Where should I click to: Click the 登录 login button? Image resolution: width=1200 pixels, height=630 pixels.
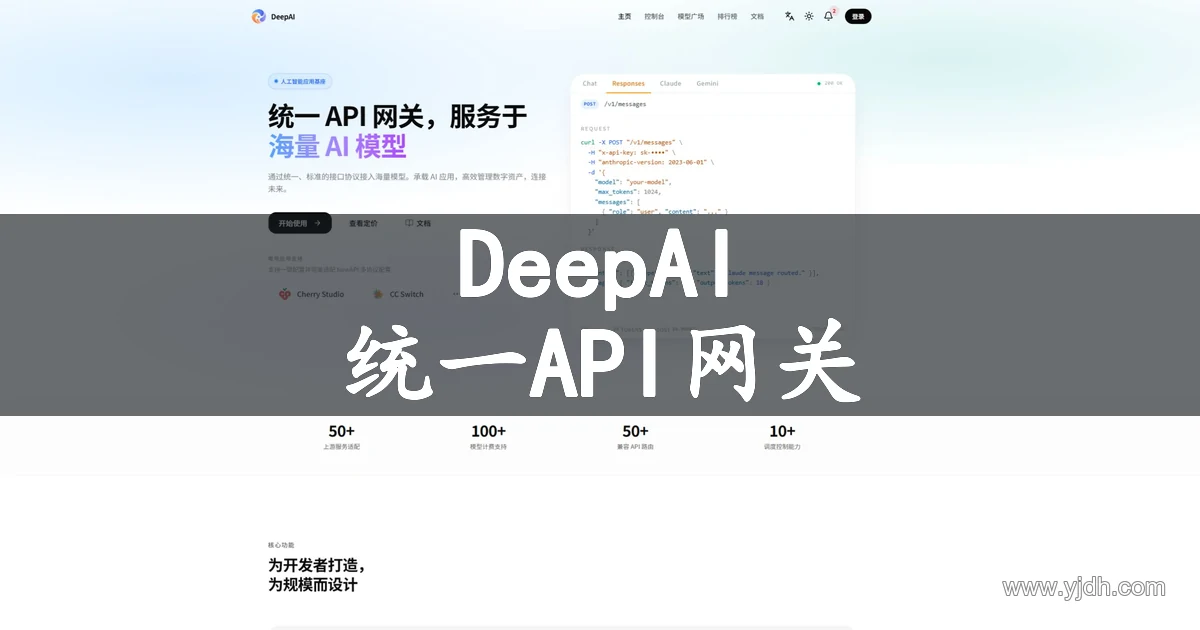coord(858,16)
